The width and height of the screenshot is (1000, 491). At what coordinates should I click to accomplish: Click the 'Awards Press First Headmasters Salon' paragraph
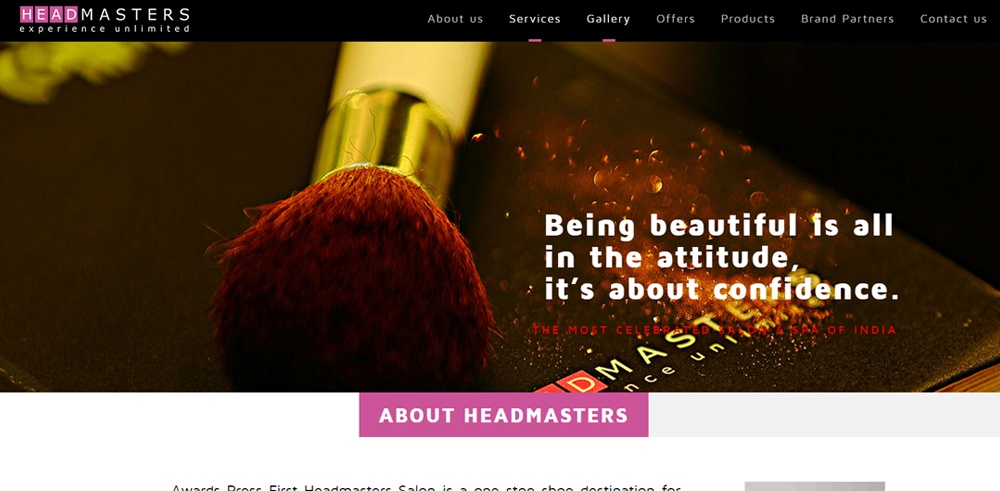[427, 488]
